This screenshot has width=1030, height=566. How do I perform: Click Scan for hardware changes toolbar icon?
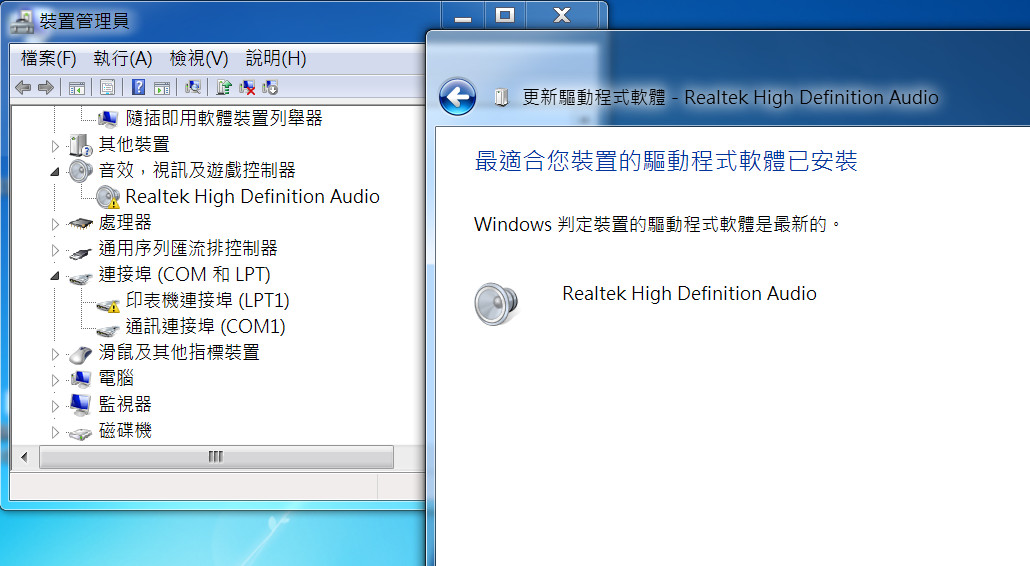(x=192, y=87)
